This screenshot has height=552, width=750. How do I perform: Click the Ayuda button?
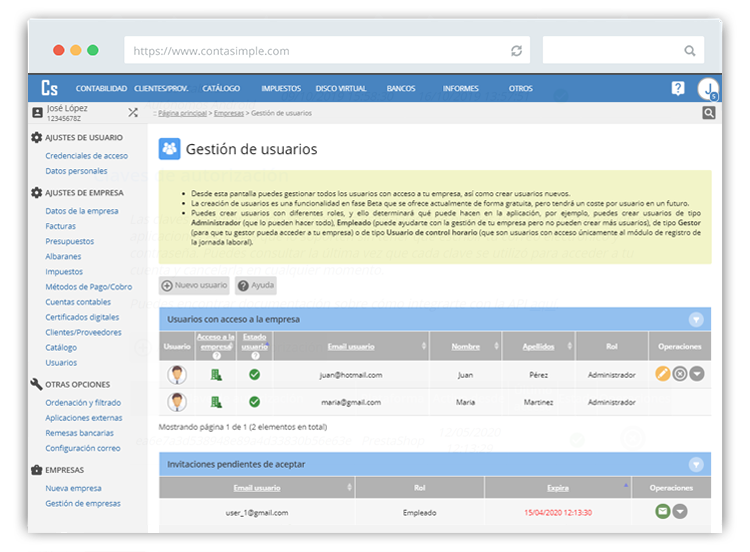click(256, 286)
